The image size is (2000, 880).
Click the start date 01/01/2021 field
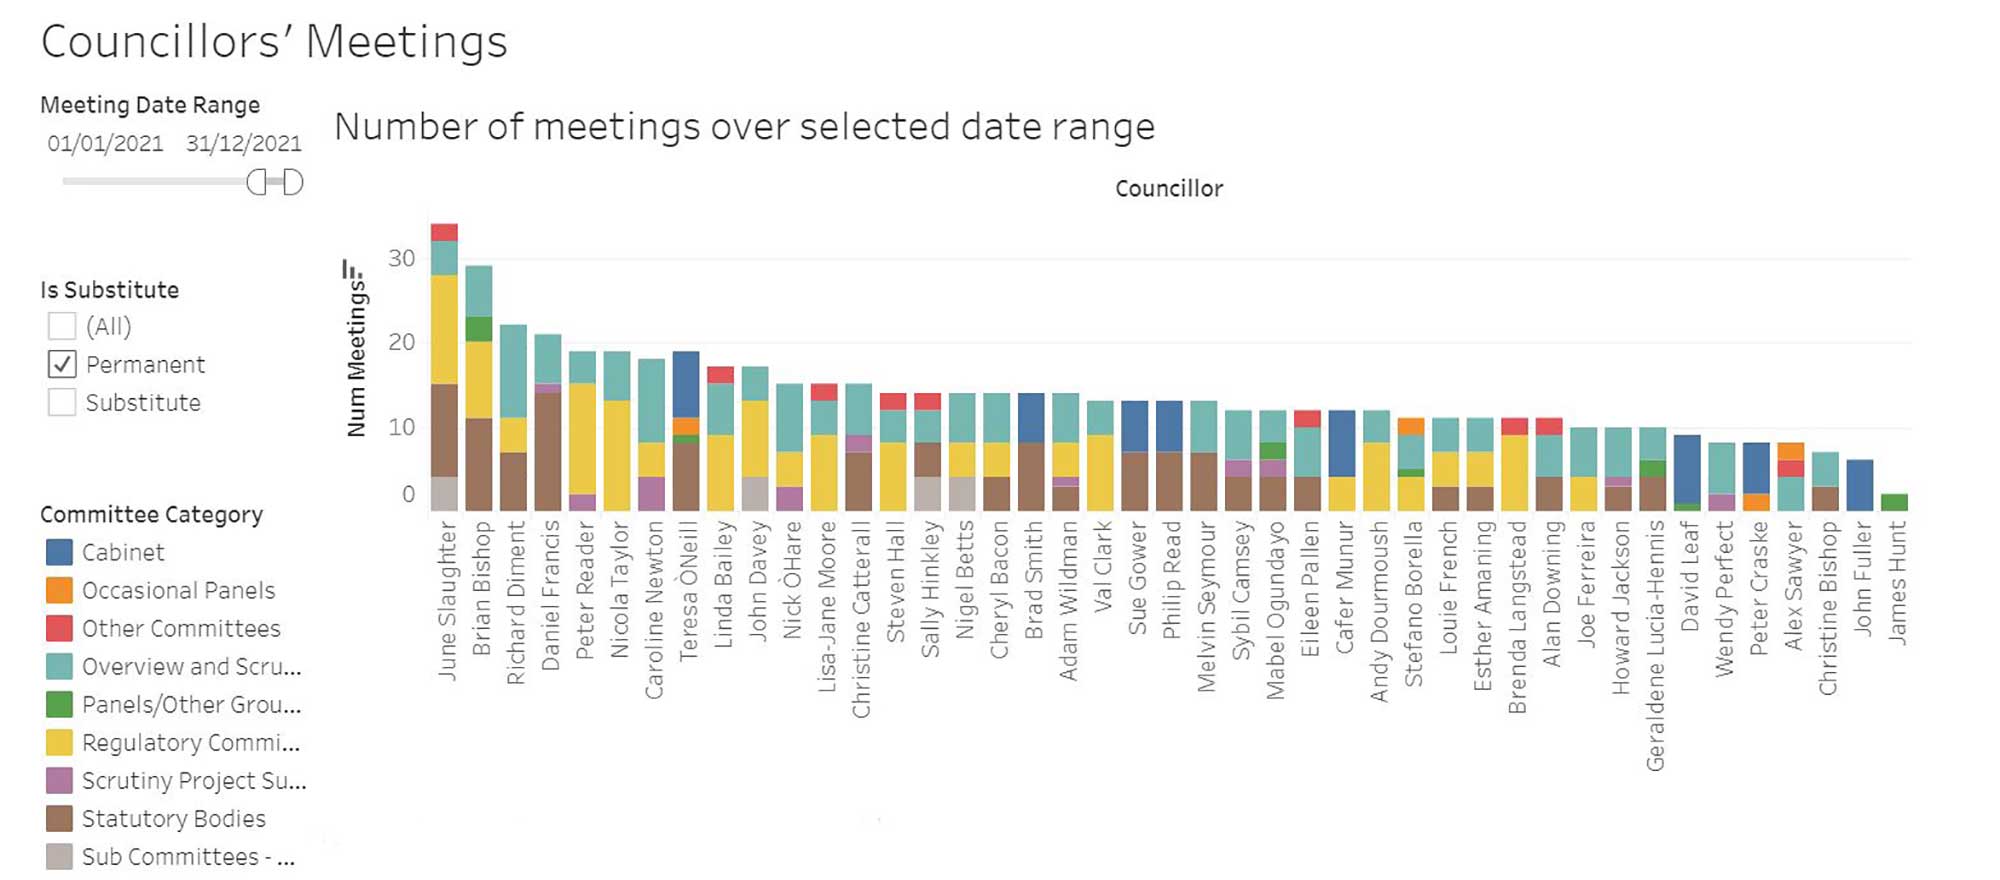coord(105,143)
